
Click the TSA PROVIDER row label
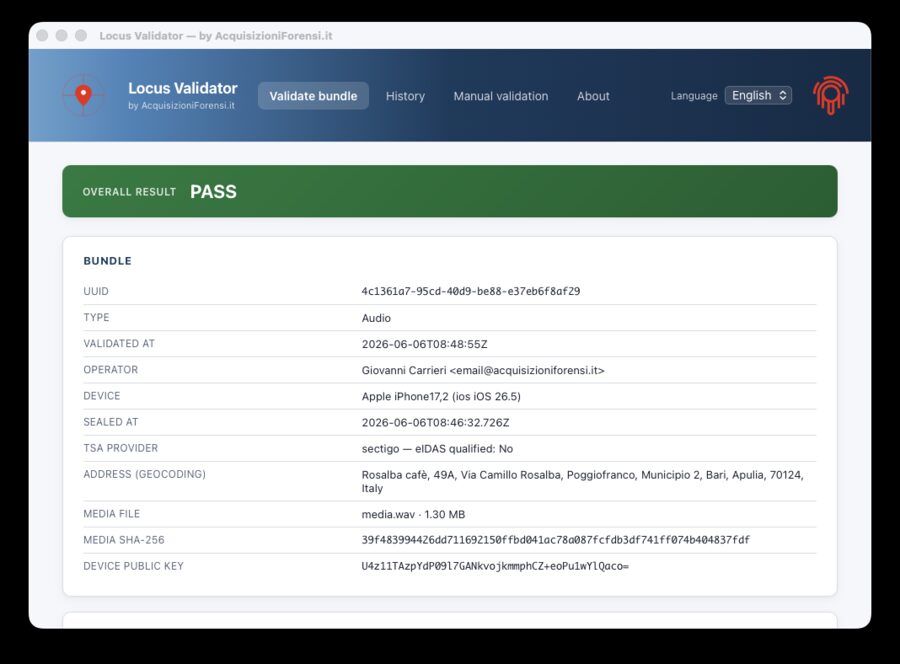pyautogui.click(x=121, y=448)
